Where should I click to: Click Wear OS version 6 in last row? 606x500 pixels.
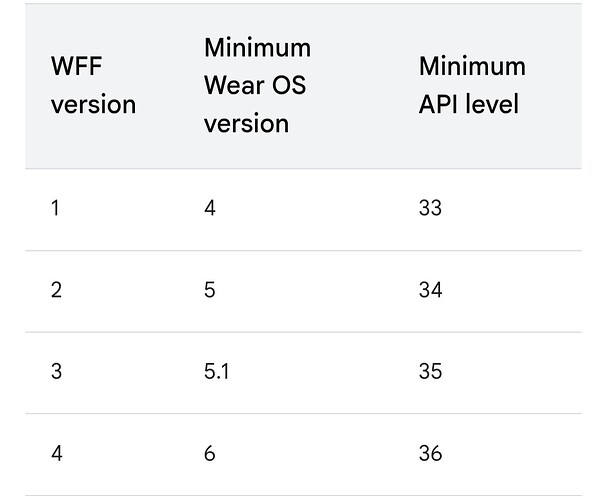[x=210, y=453]
